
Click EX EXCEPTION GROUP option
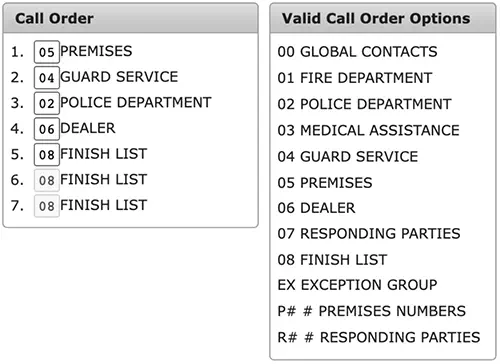357,285
